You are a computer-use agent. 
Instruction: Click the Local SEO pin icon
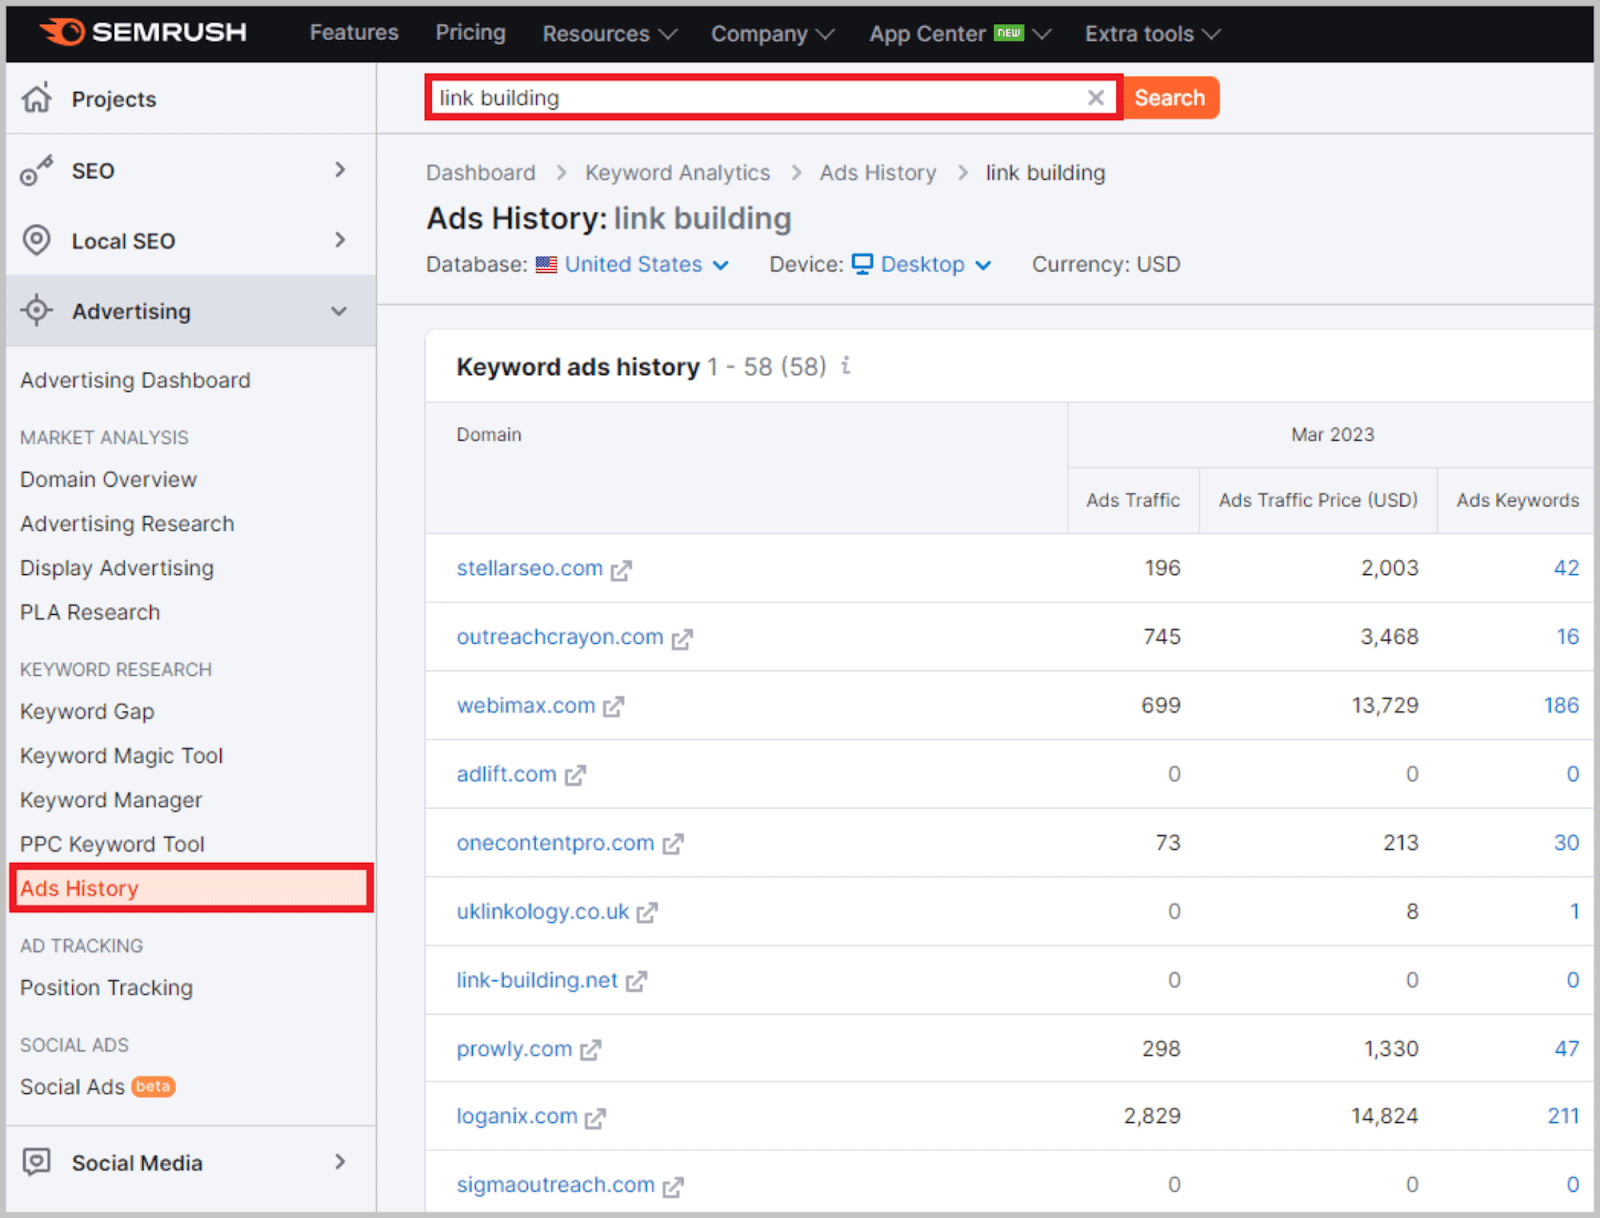tap(36, 240)
